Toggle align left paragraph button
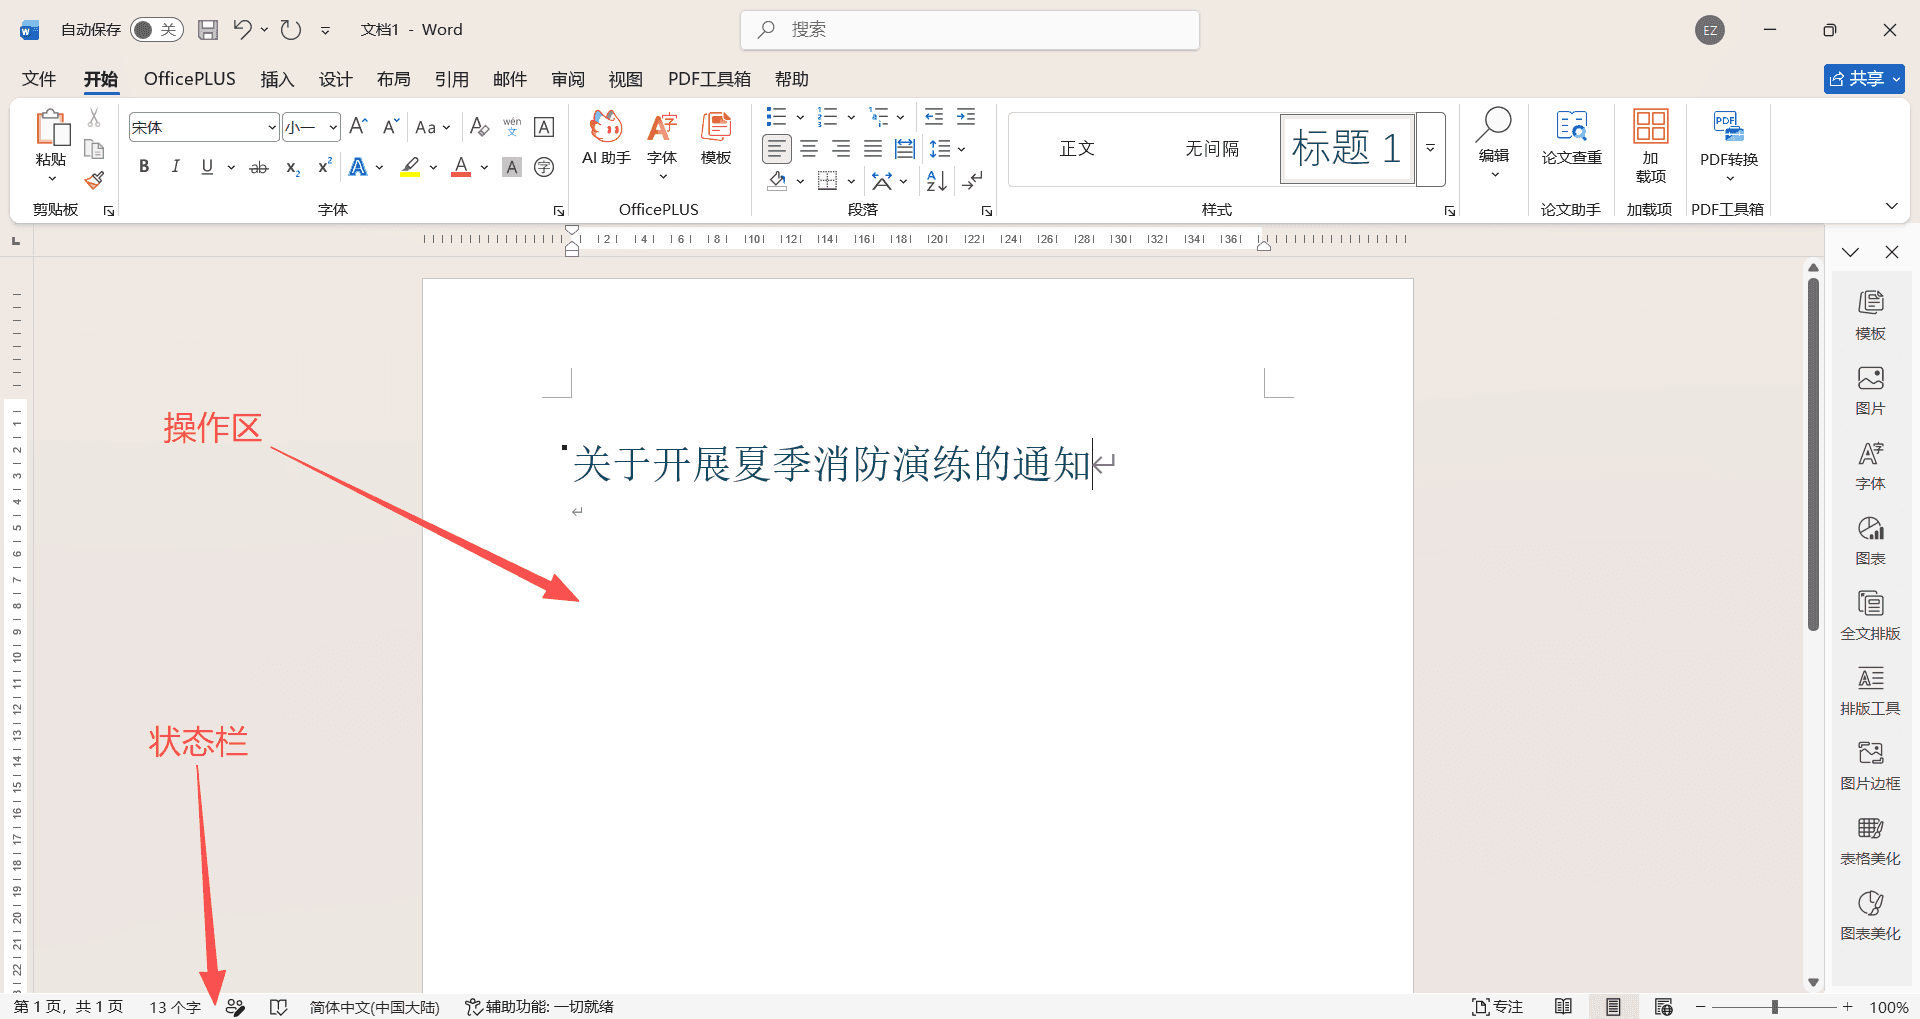The width and height of the screenshot is (1920, 1019). (x=777, y=149)
